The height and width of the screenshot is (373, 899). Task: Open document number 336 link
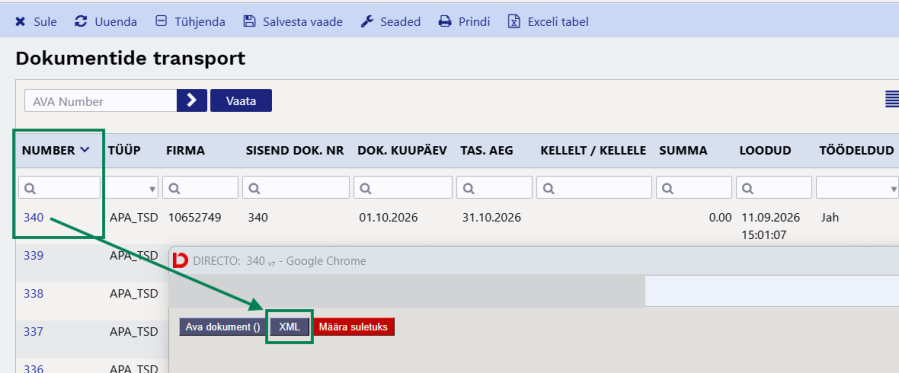33,368
